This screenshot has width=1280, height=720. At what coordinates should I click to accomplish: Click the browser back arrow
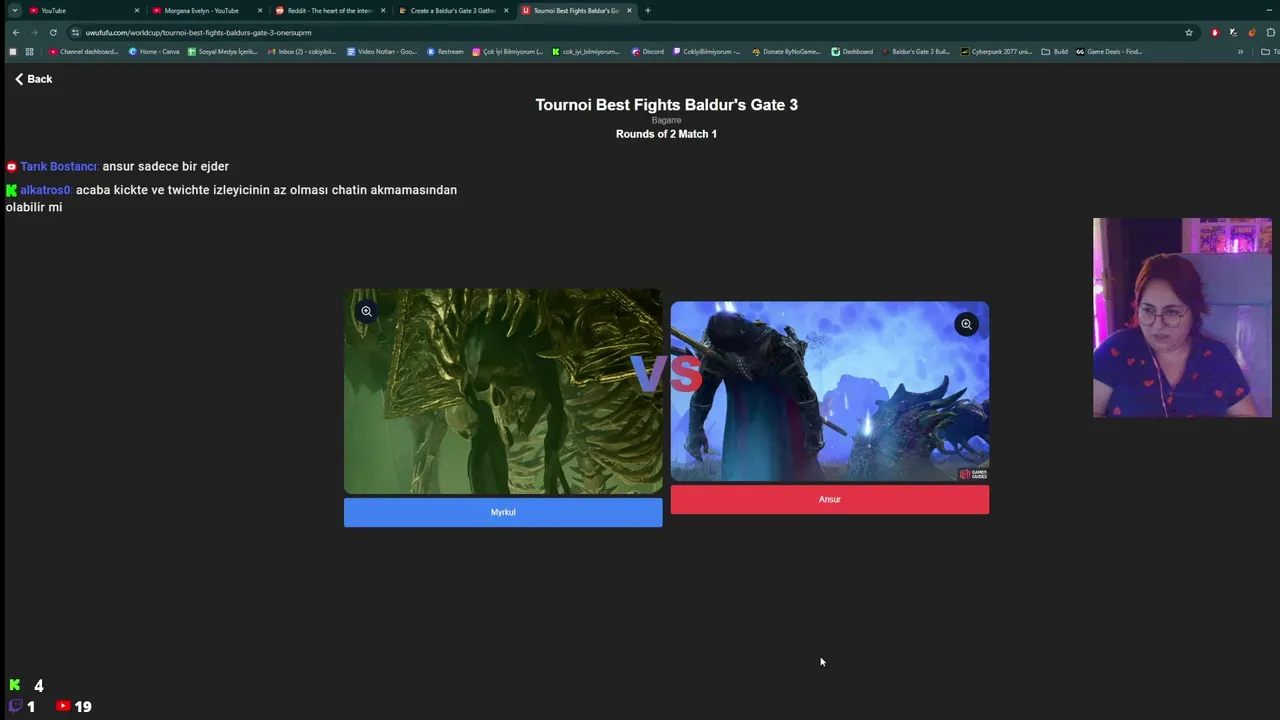coord(16,32)
